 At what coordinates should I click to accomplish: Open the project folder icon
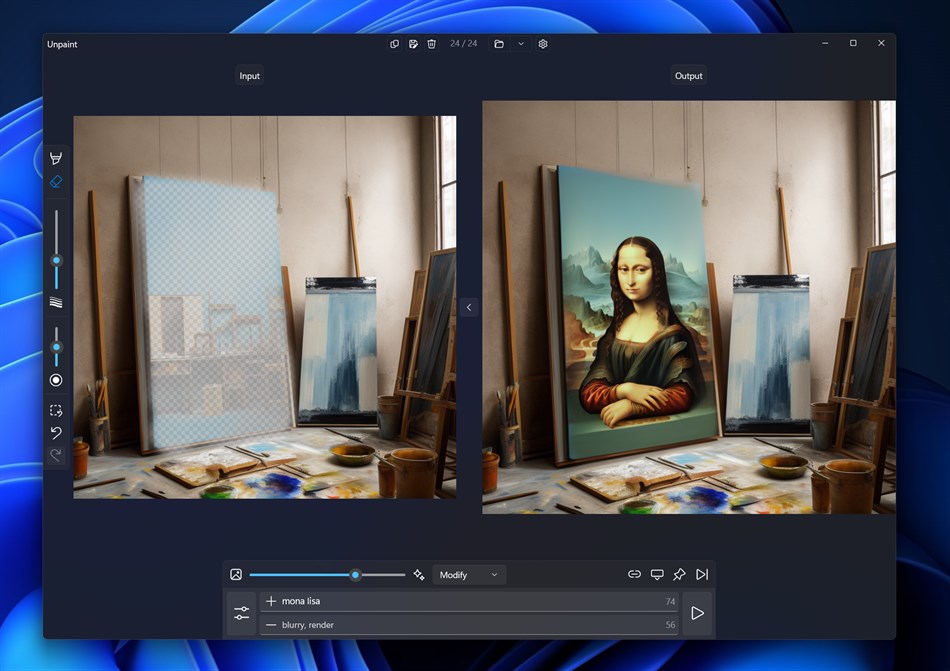tap(499, 44)
